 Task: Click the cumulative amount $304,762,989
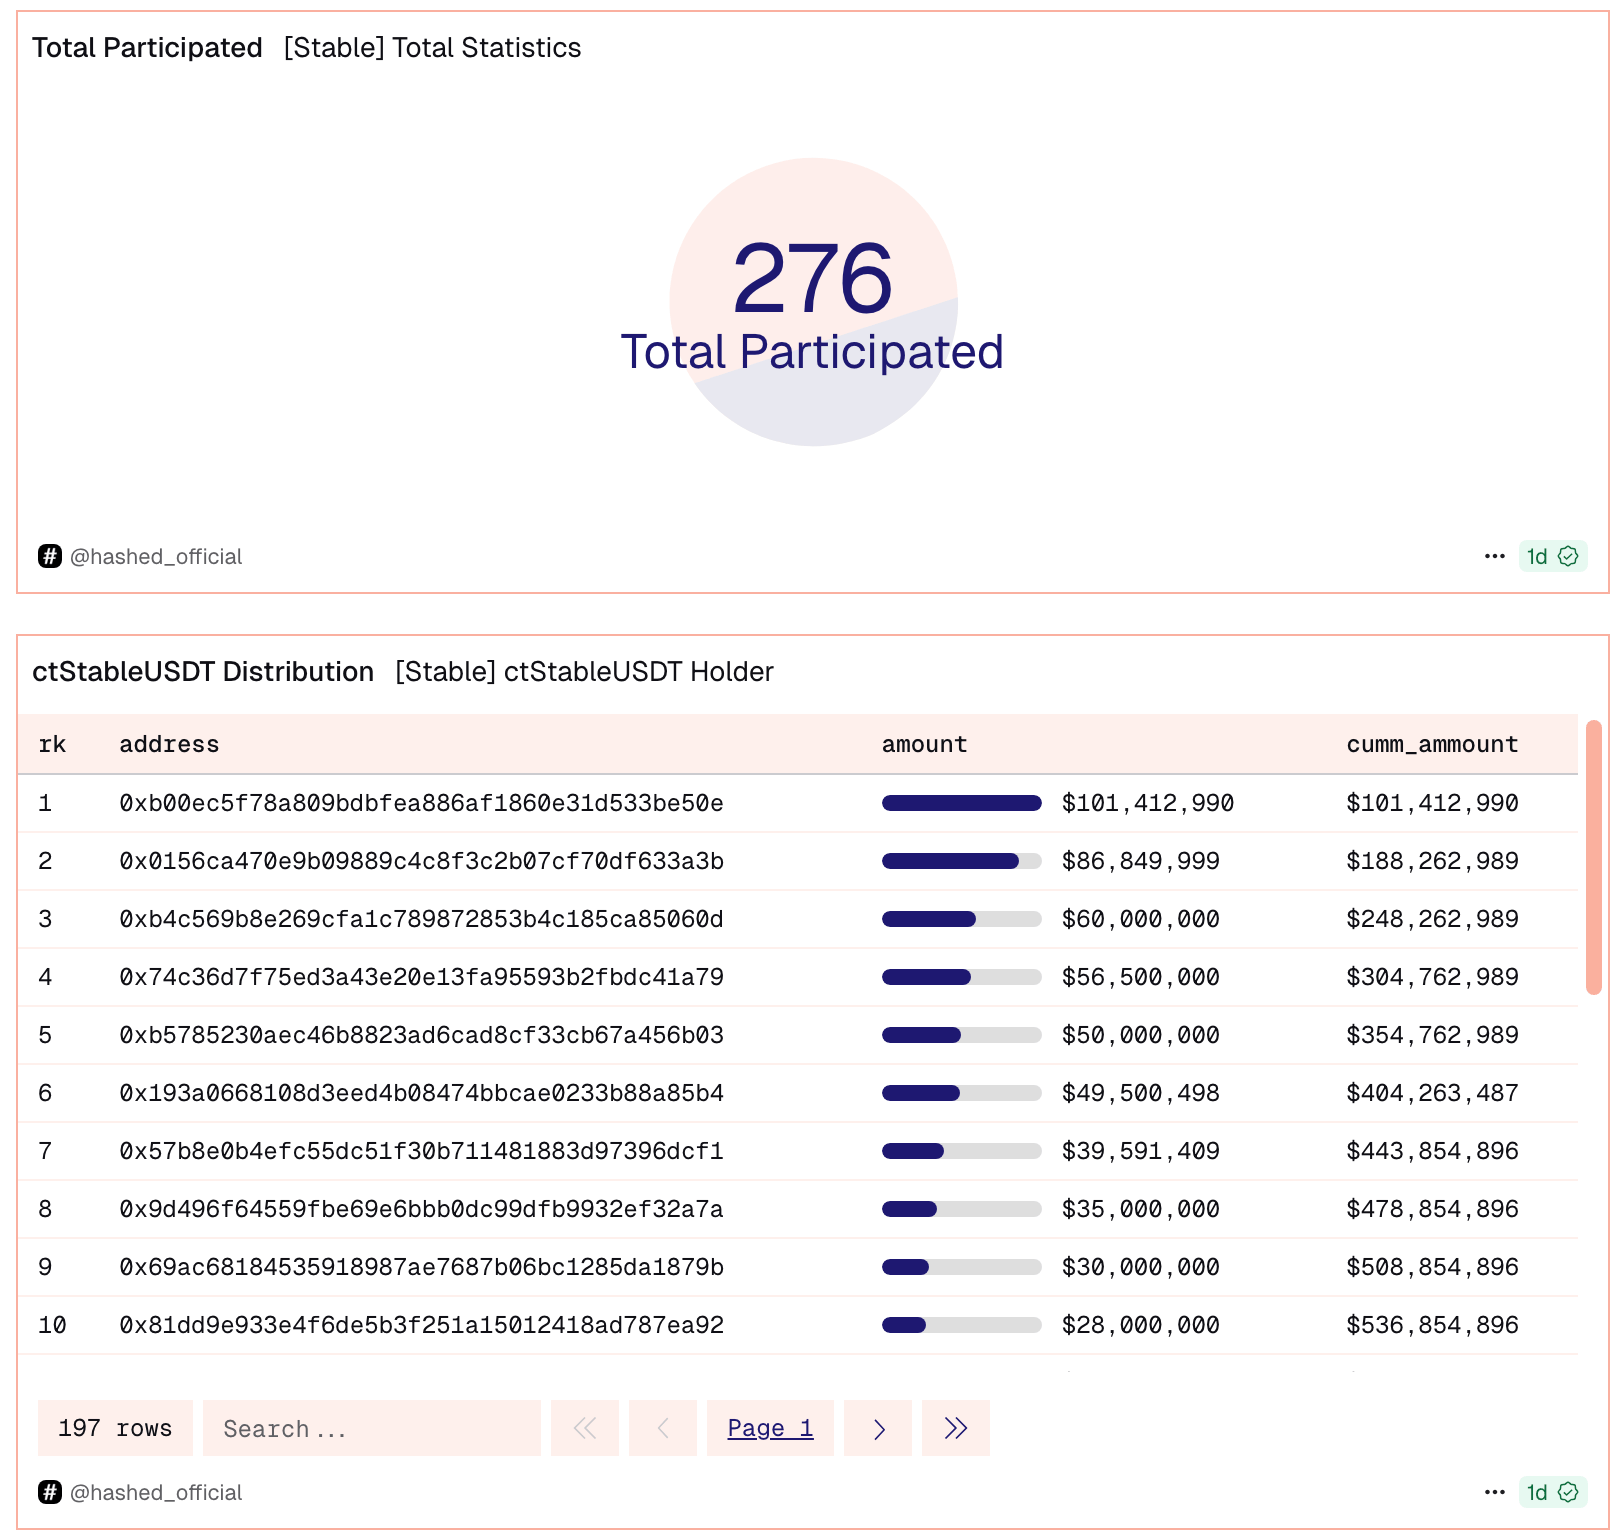tap(1432, 977)
